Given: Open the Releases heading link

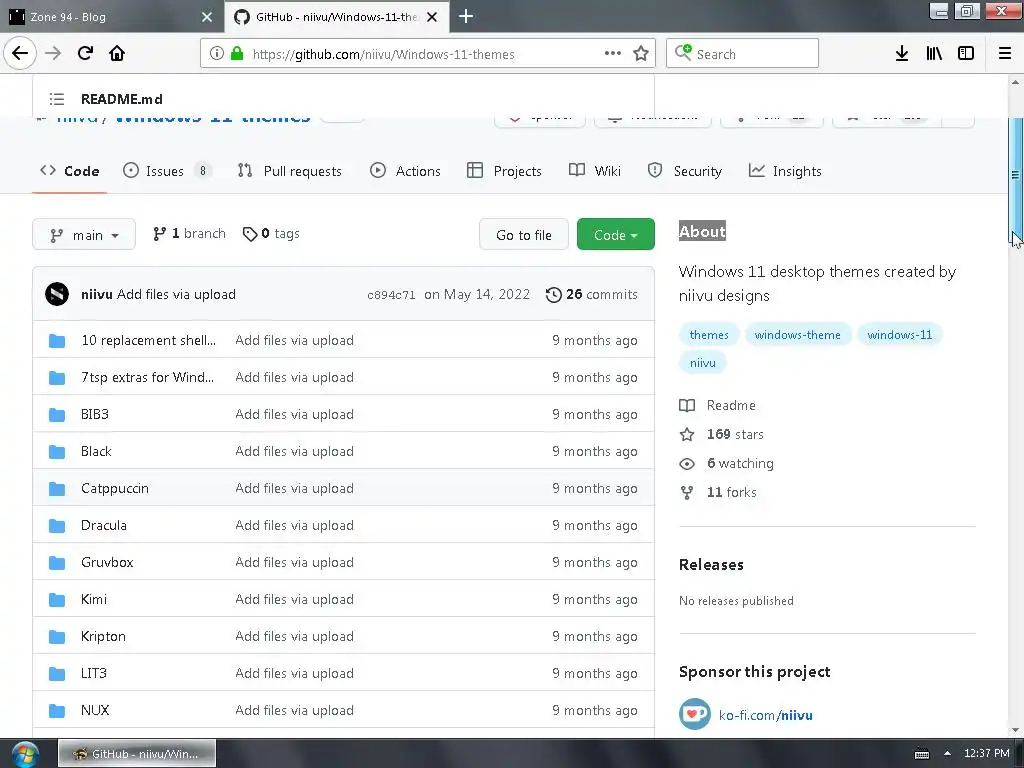Looking at the screenshot, I should [x=711, y=565].
